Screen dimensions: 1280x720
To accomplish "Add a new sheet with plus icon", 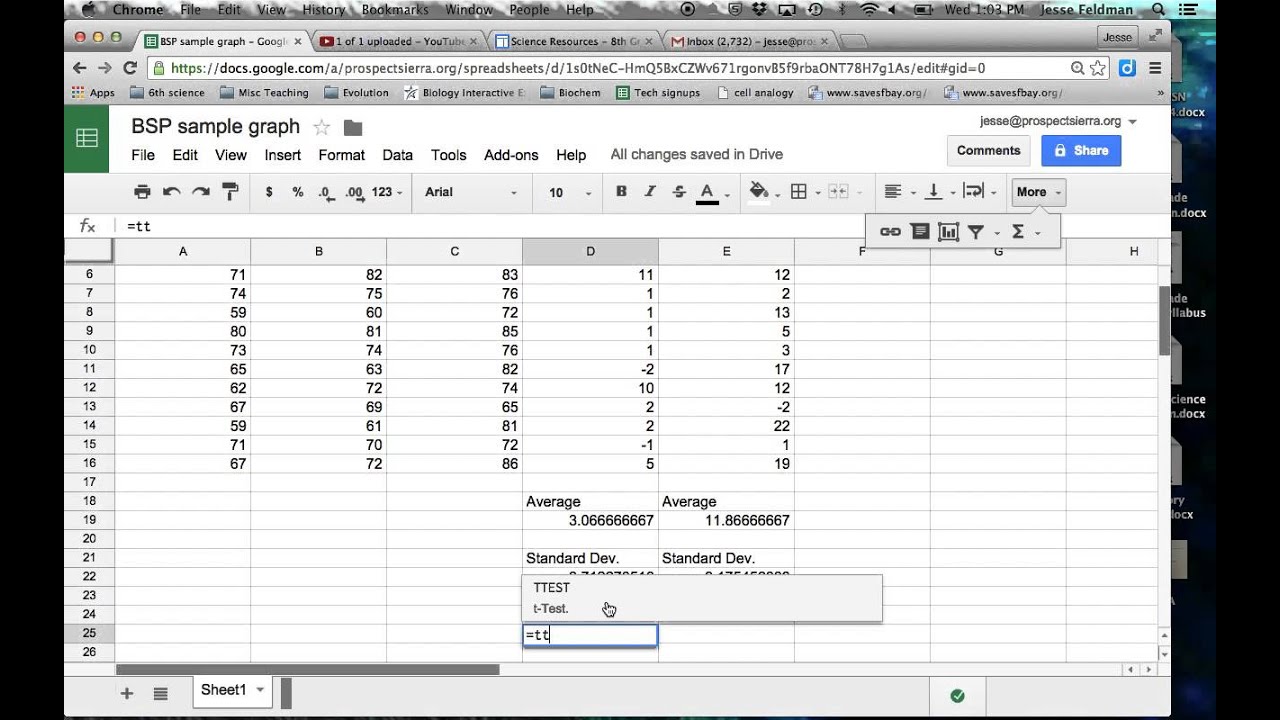I will (127, 693).
